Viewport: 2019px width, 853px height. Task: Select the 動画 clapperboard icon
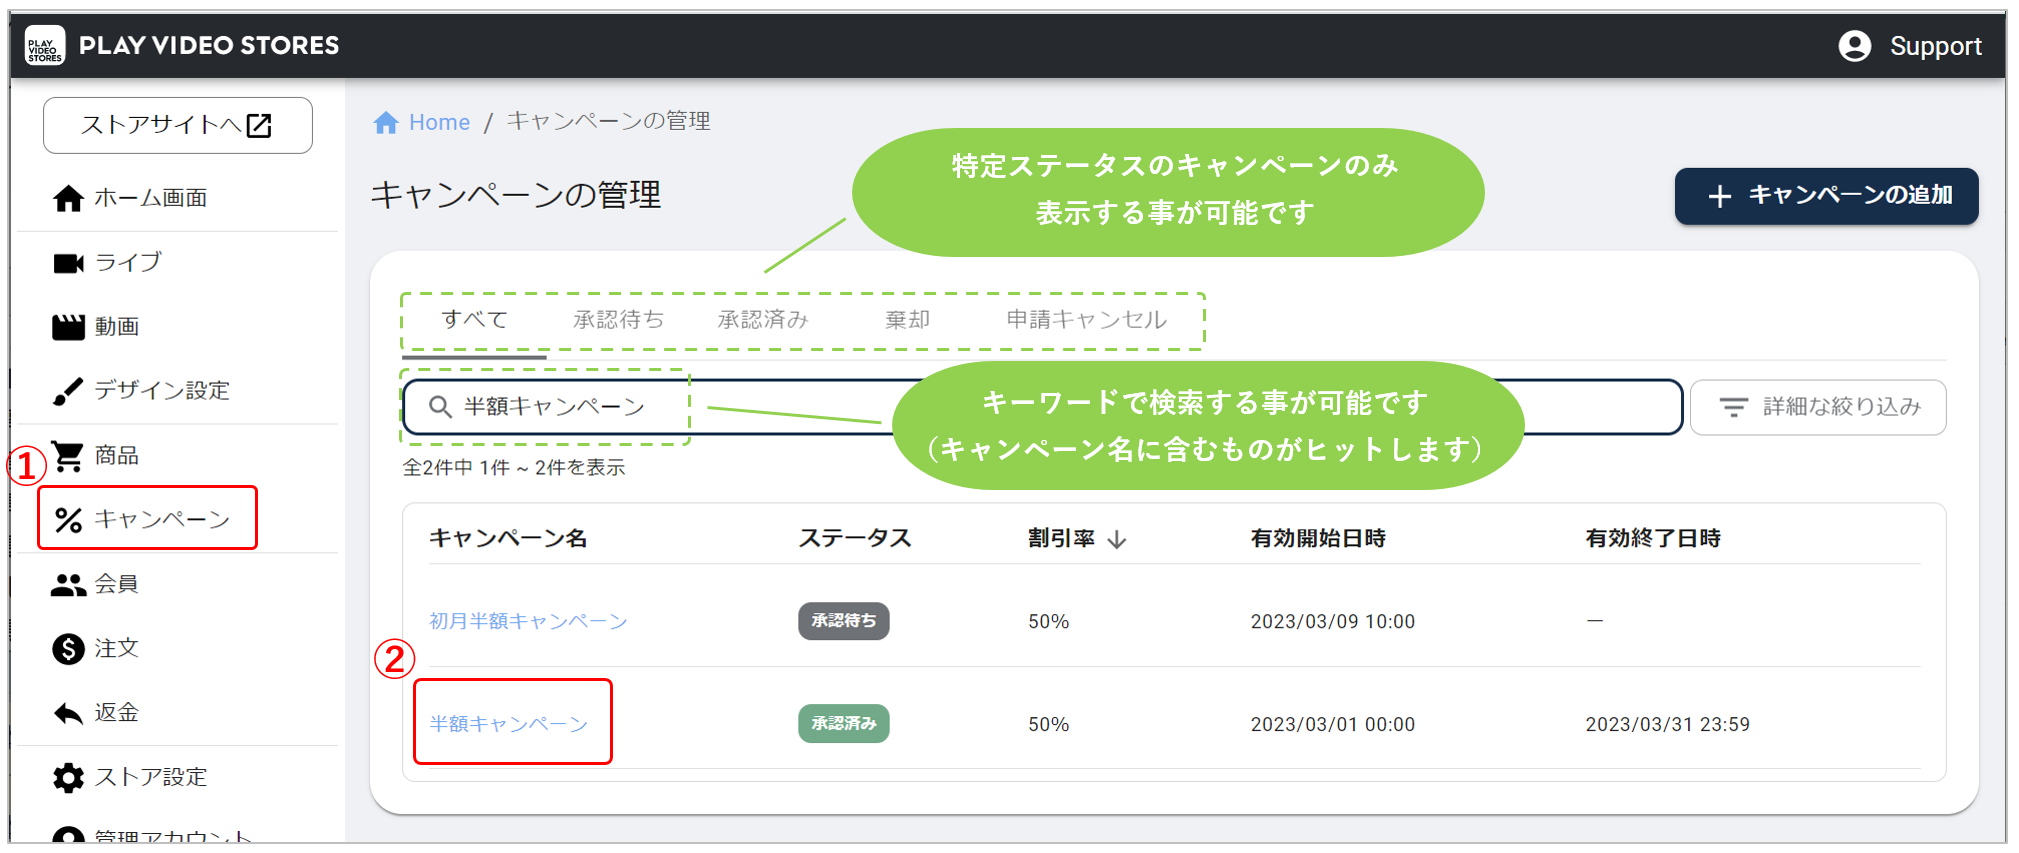coord(68,327)
